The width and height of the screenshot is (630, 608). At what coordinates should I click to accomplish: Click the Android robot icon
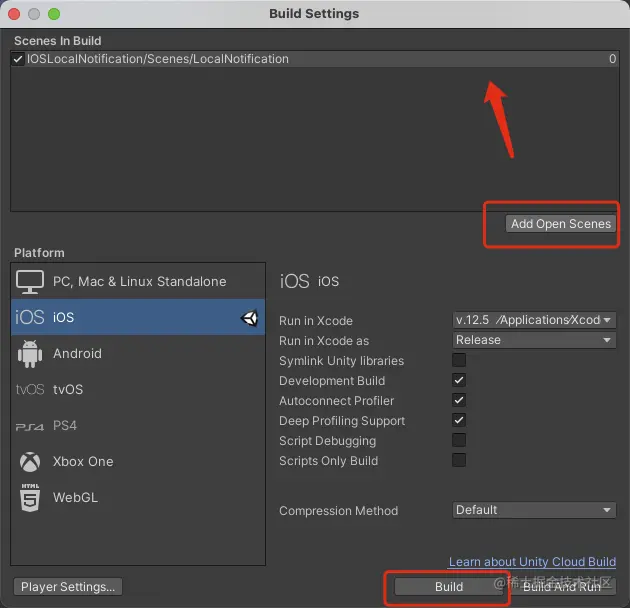tap(30, 354)
